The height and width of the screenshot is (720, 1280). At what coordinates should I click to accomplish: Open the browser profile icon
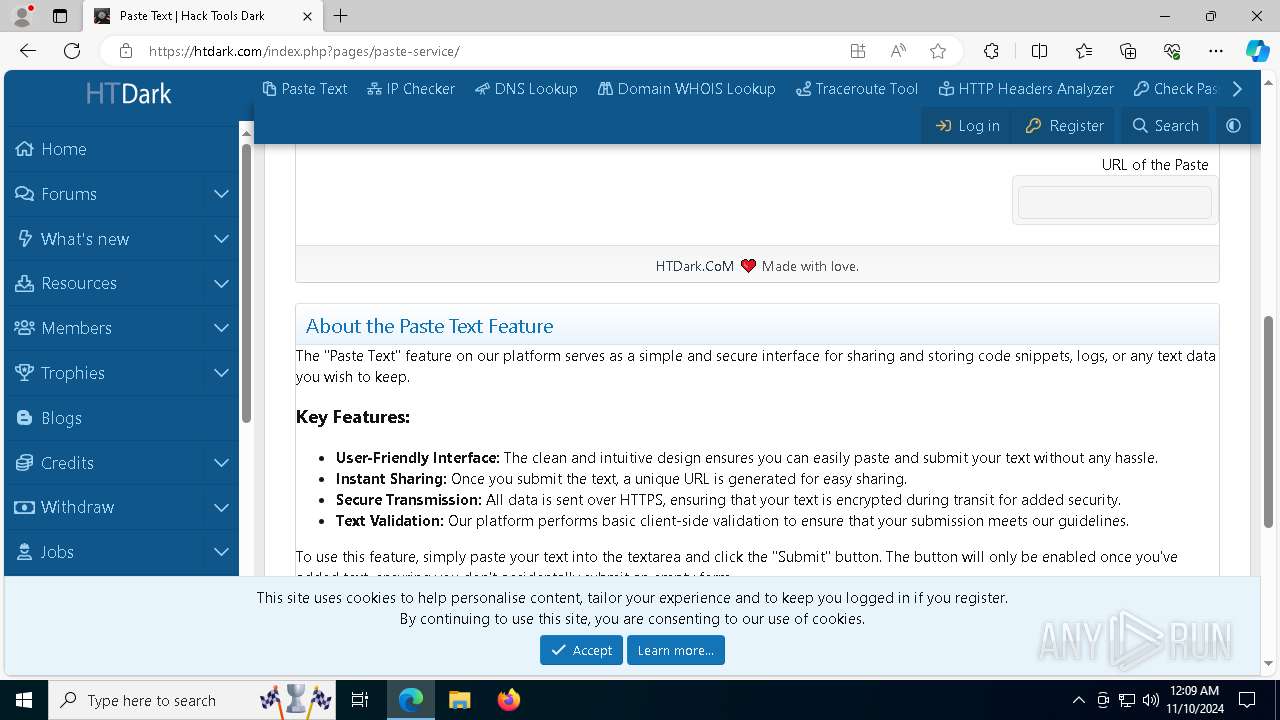tap(22, 16)
